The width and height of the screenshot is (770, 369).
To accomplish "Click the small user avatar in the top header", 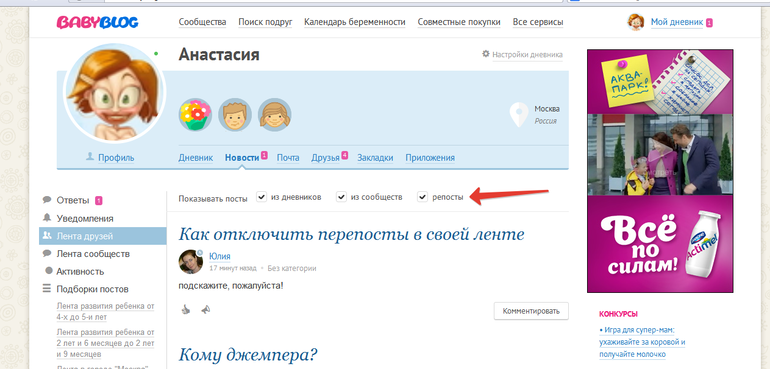I will click(635, 22).
